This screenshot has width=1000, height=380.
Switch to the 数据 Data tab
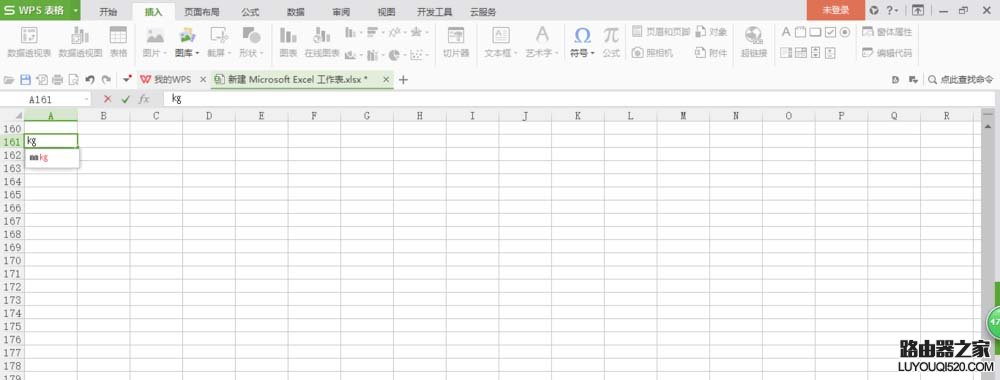(x=295, y=11)
